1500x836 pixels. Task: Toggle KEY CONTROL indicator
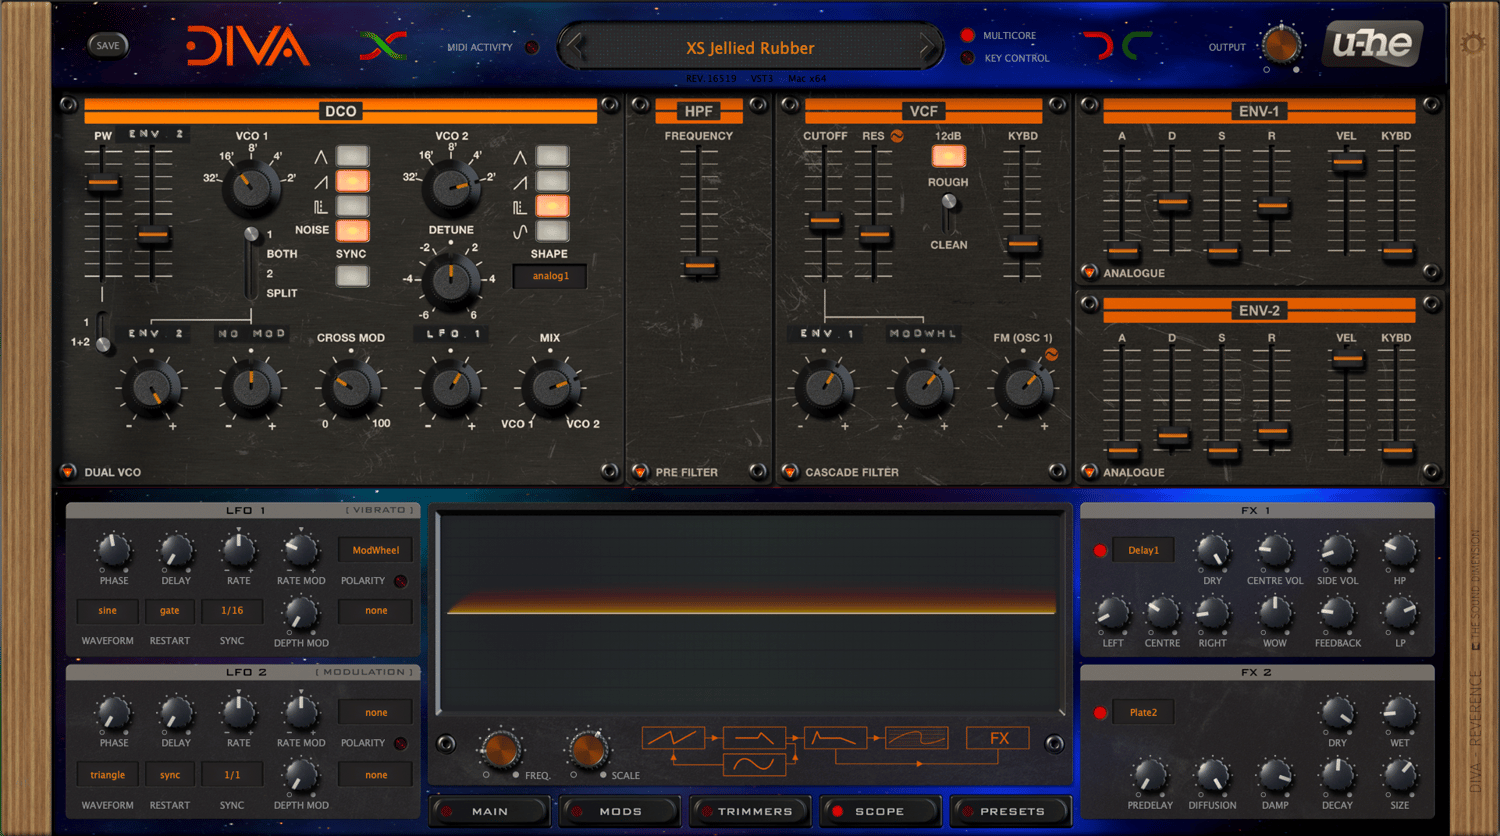[968, 58]
